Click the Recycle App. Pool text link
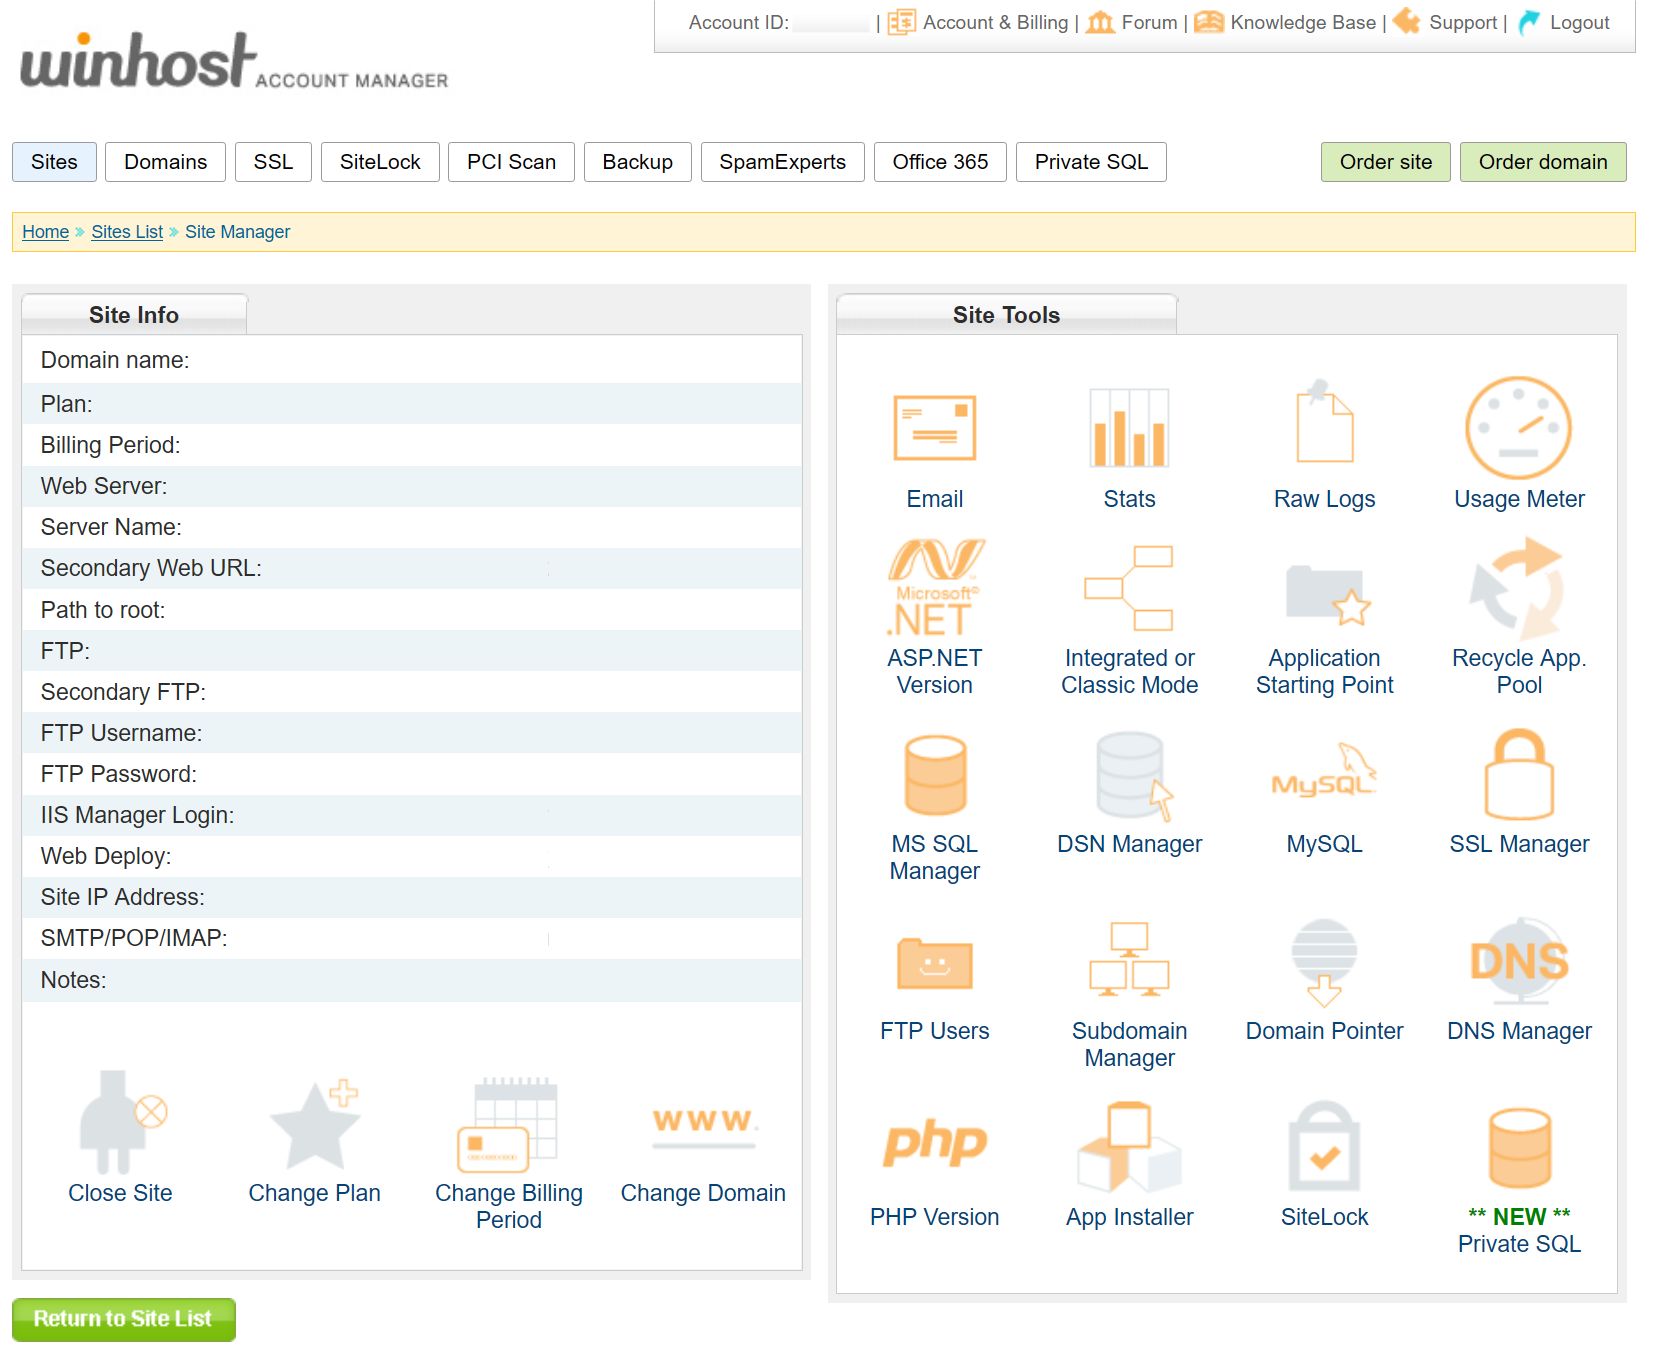The image size is (1663, 1357). [x=1519, y=671]
